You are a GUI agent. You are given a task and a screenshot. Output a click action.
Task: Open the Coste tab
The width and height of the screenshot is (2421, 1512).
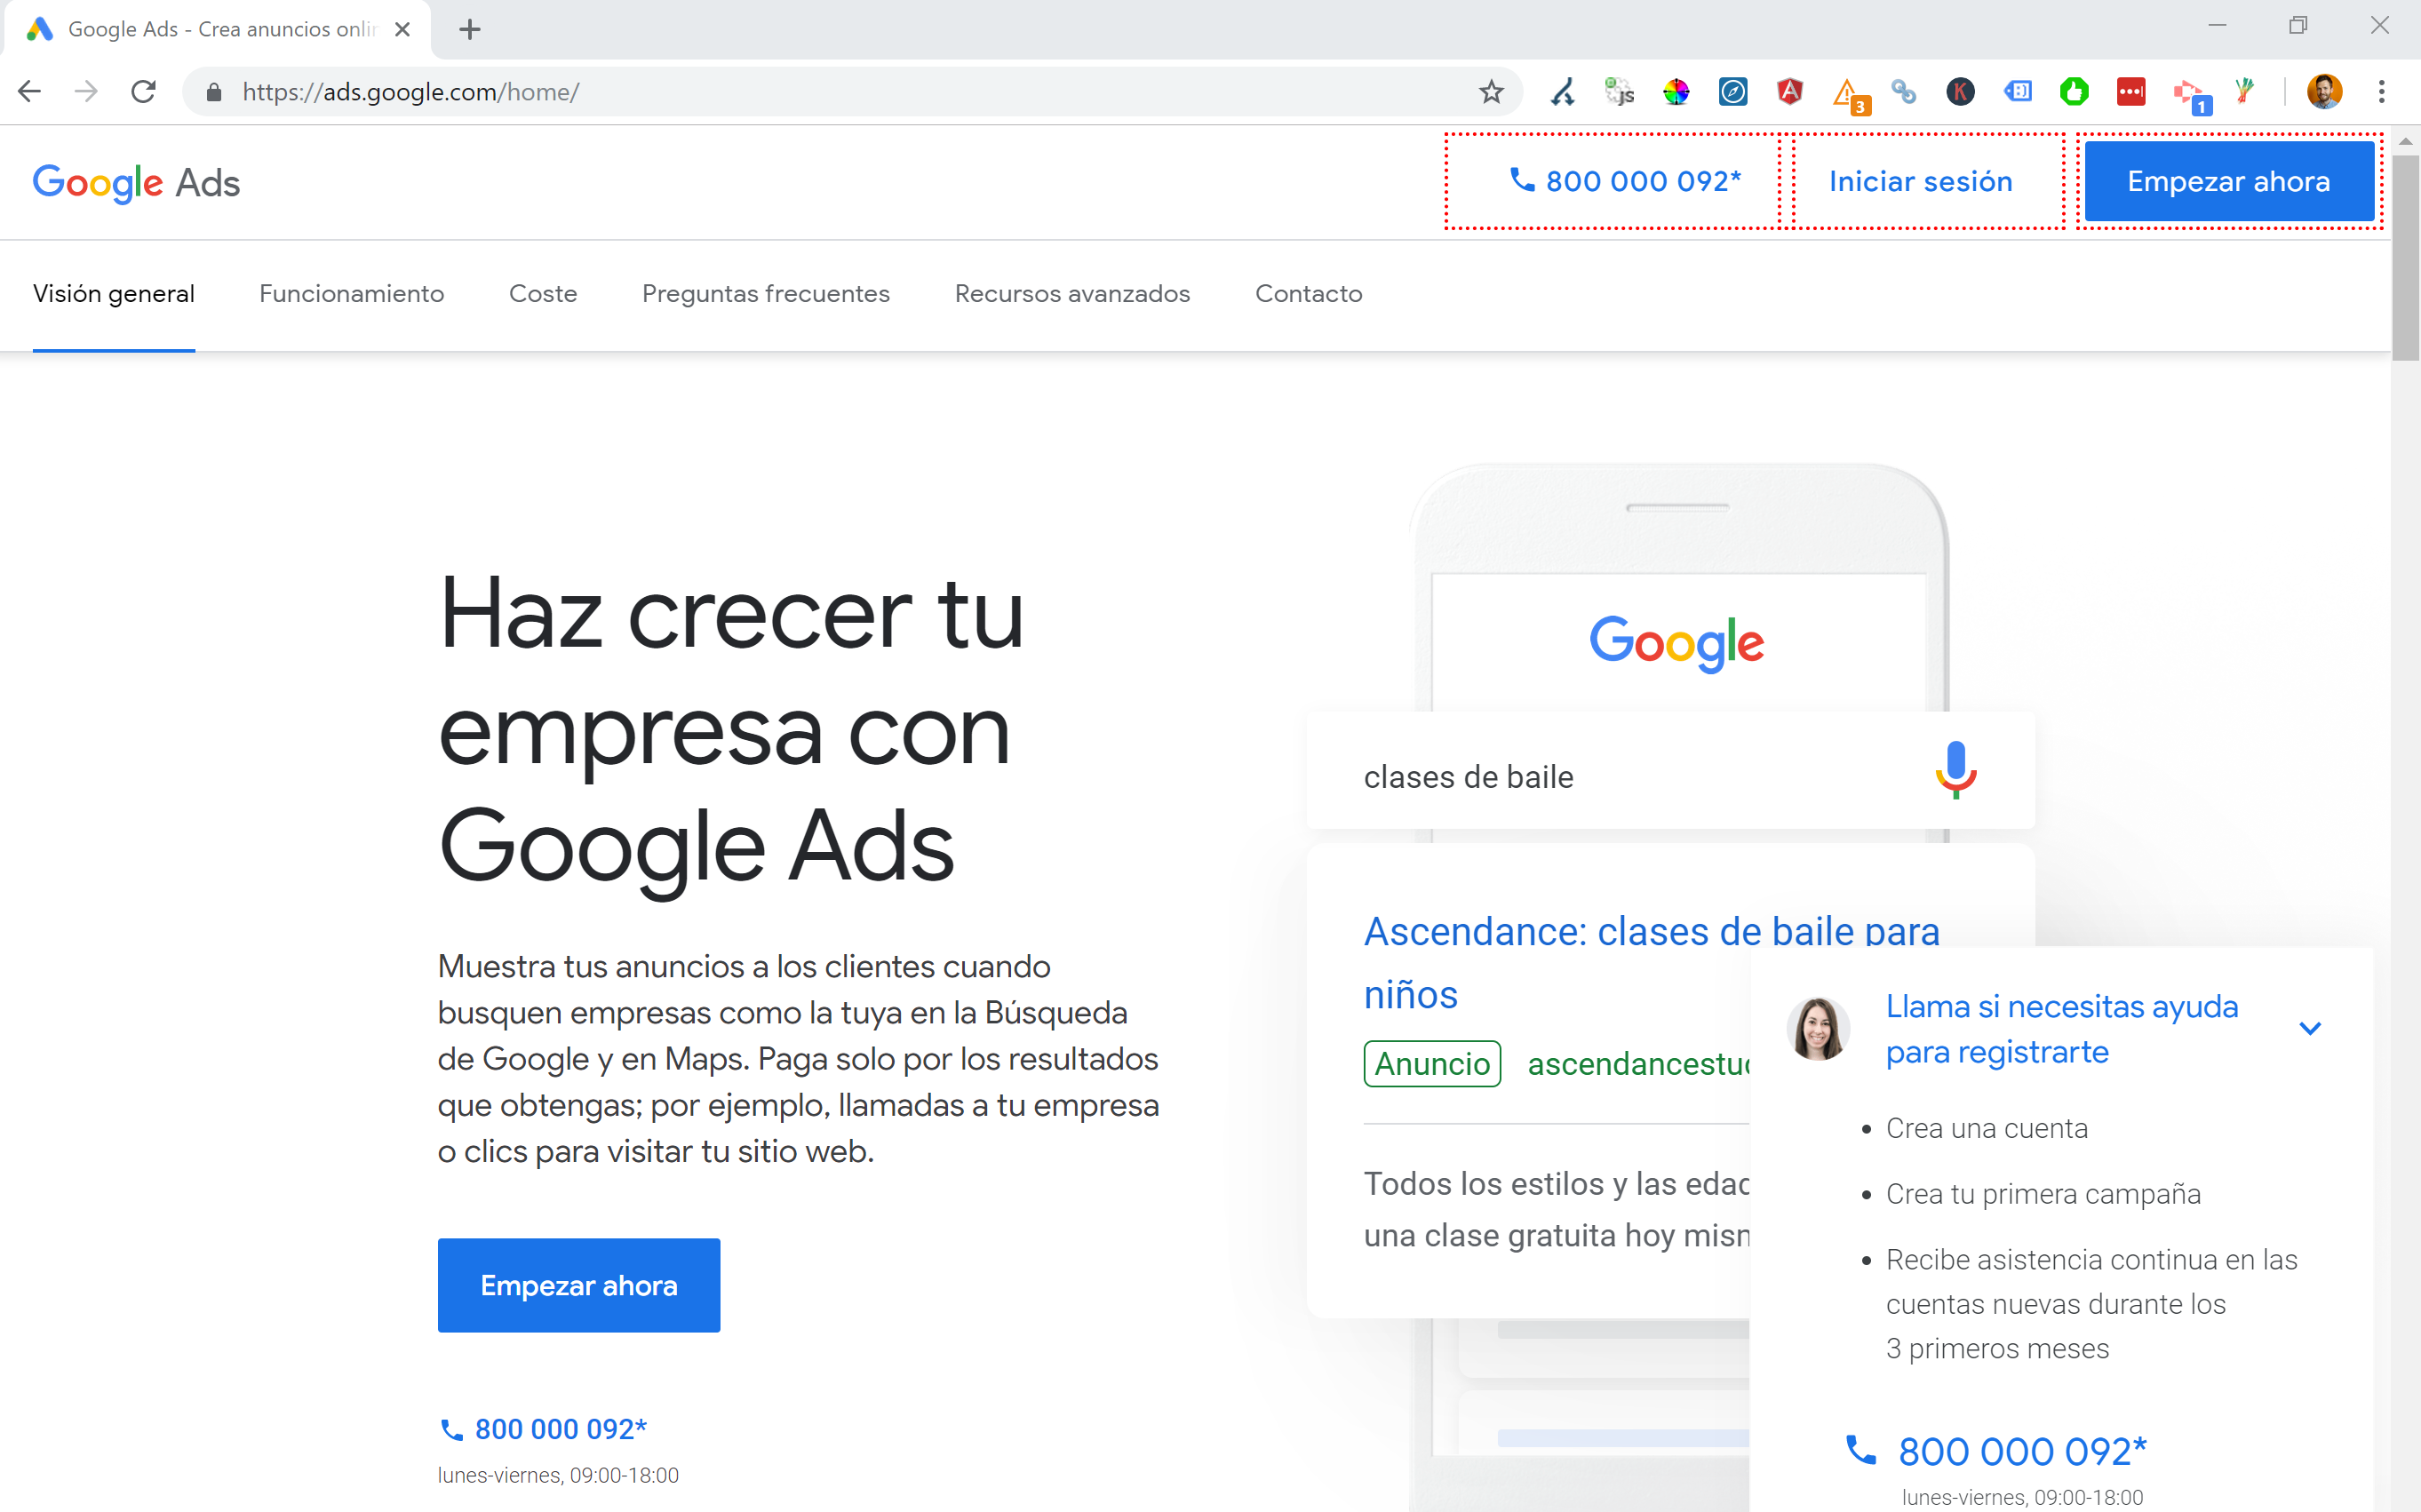click(543, 294)
